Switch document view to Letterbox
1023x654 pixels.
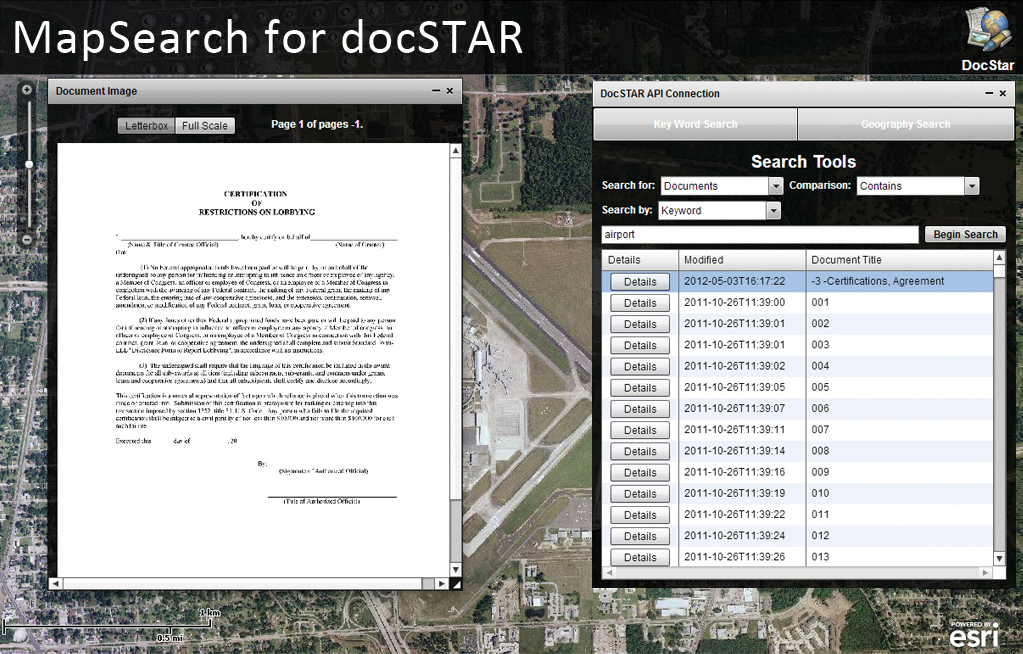147,126
